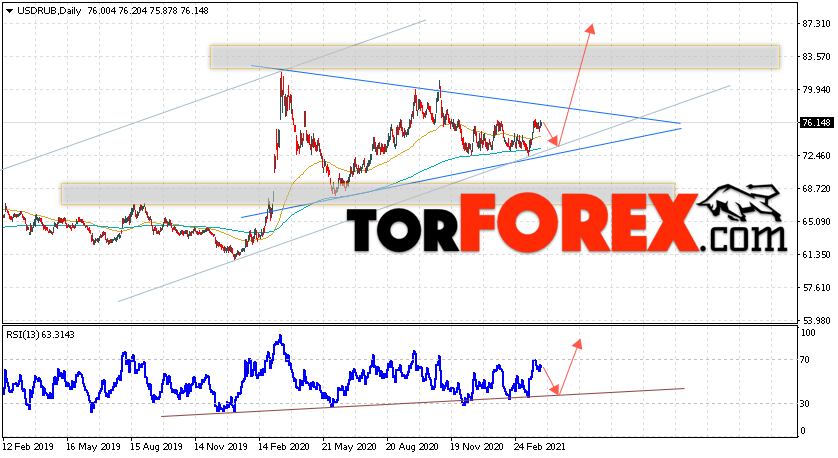The width and height of the screenshot is (838, 458).
Task: Click the 65.090 price axis label
Action: pos(816,222)
